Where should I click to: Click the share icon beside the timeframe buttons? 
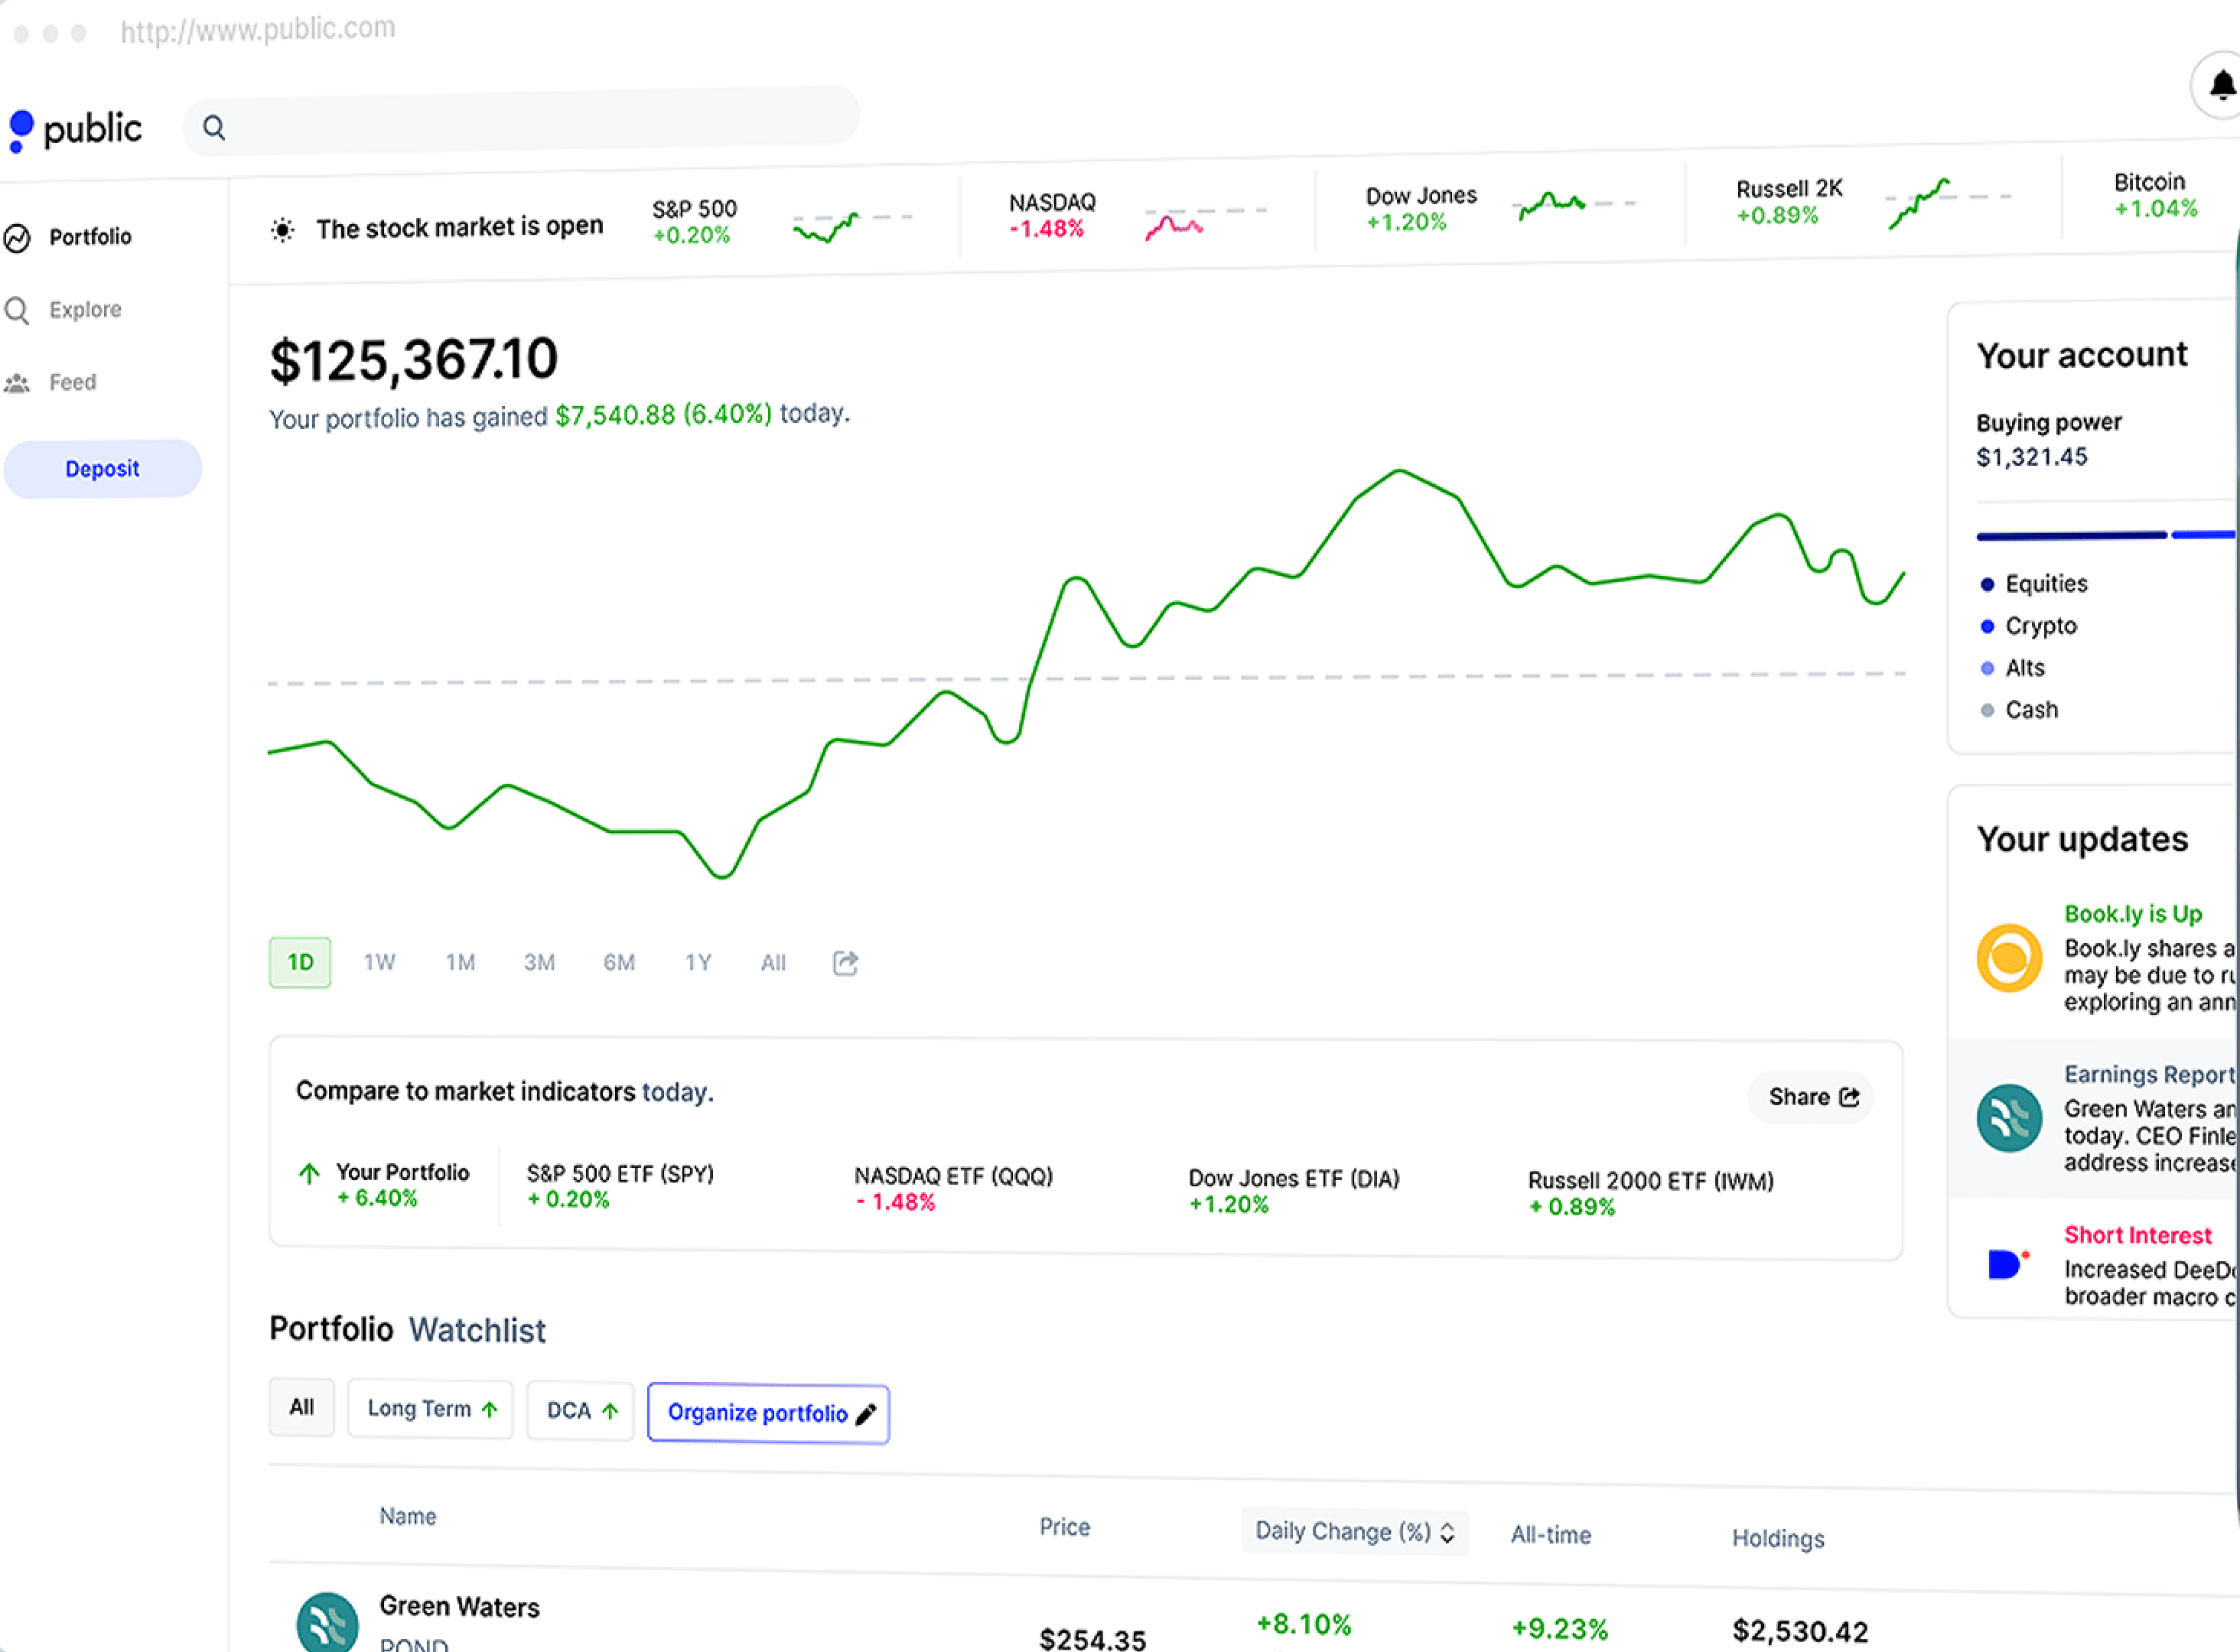pos(845,962)
